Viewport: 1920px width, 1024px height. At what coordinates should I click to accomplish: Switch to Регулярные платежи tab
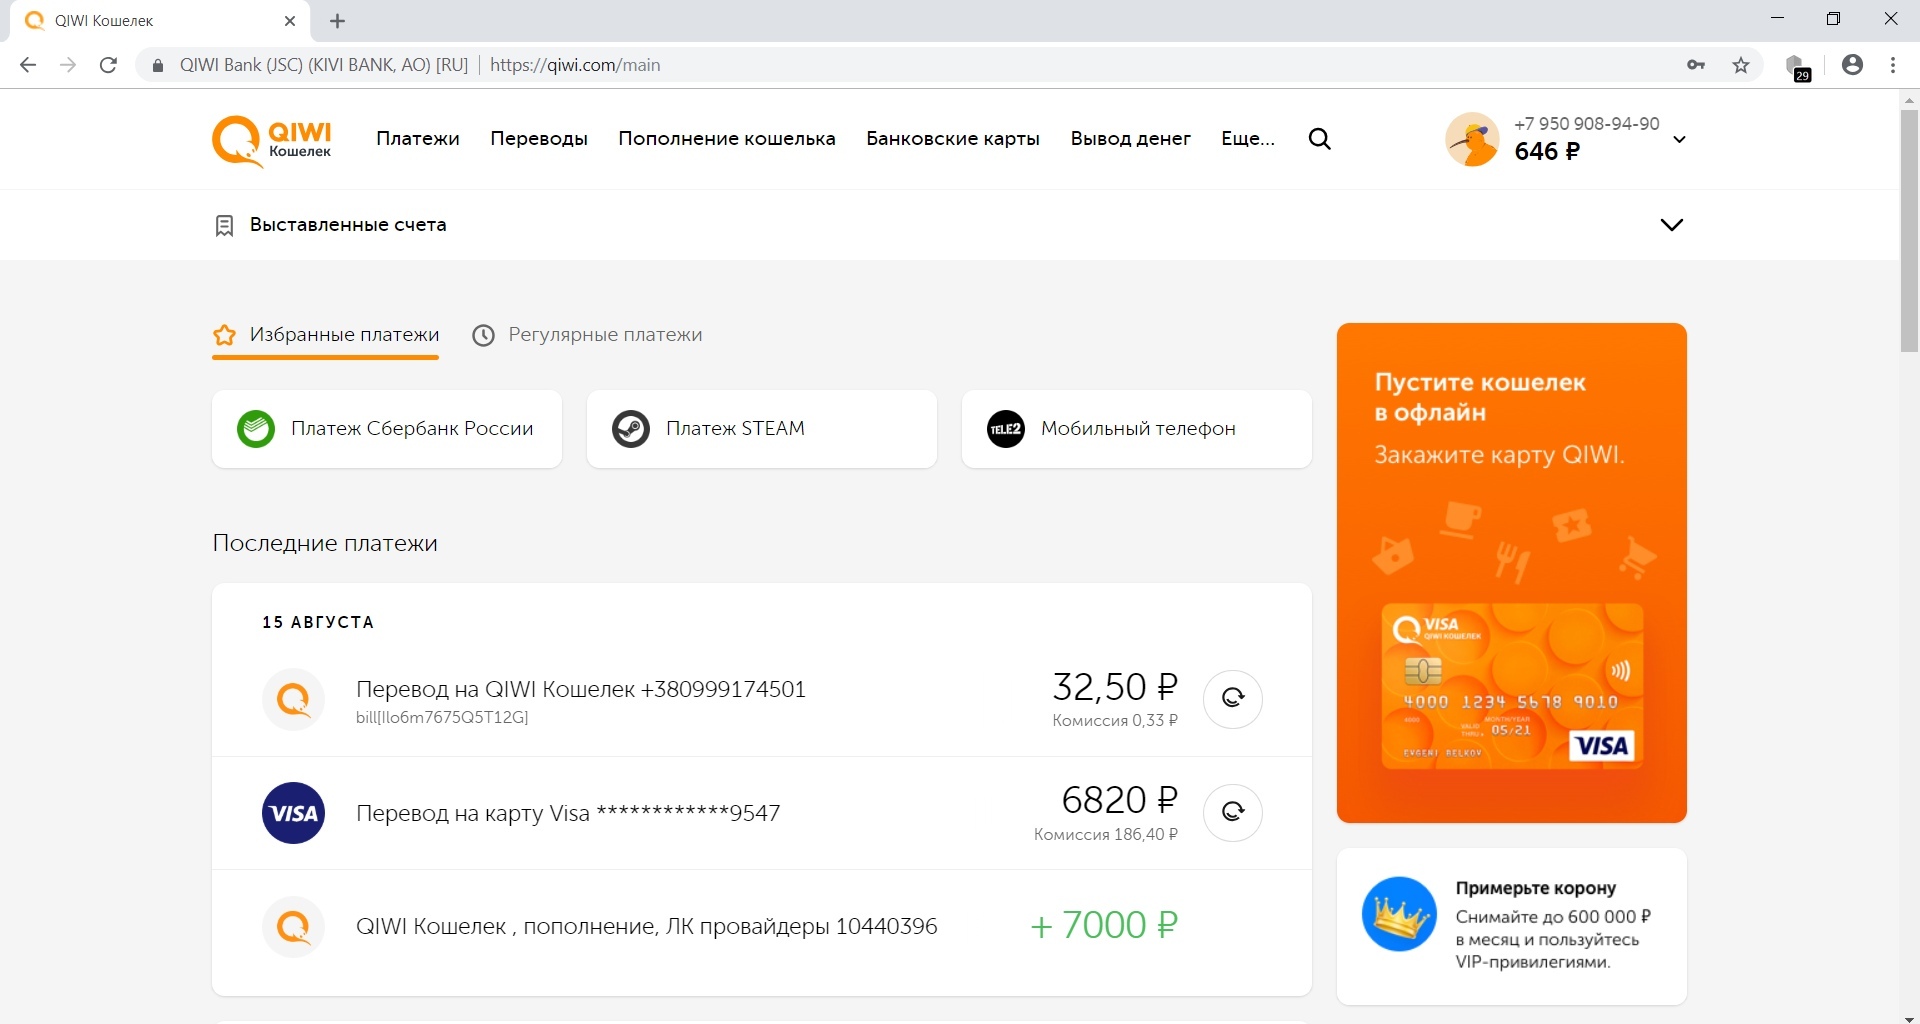587,335
